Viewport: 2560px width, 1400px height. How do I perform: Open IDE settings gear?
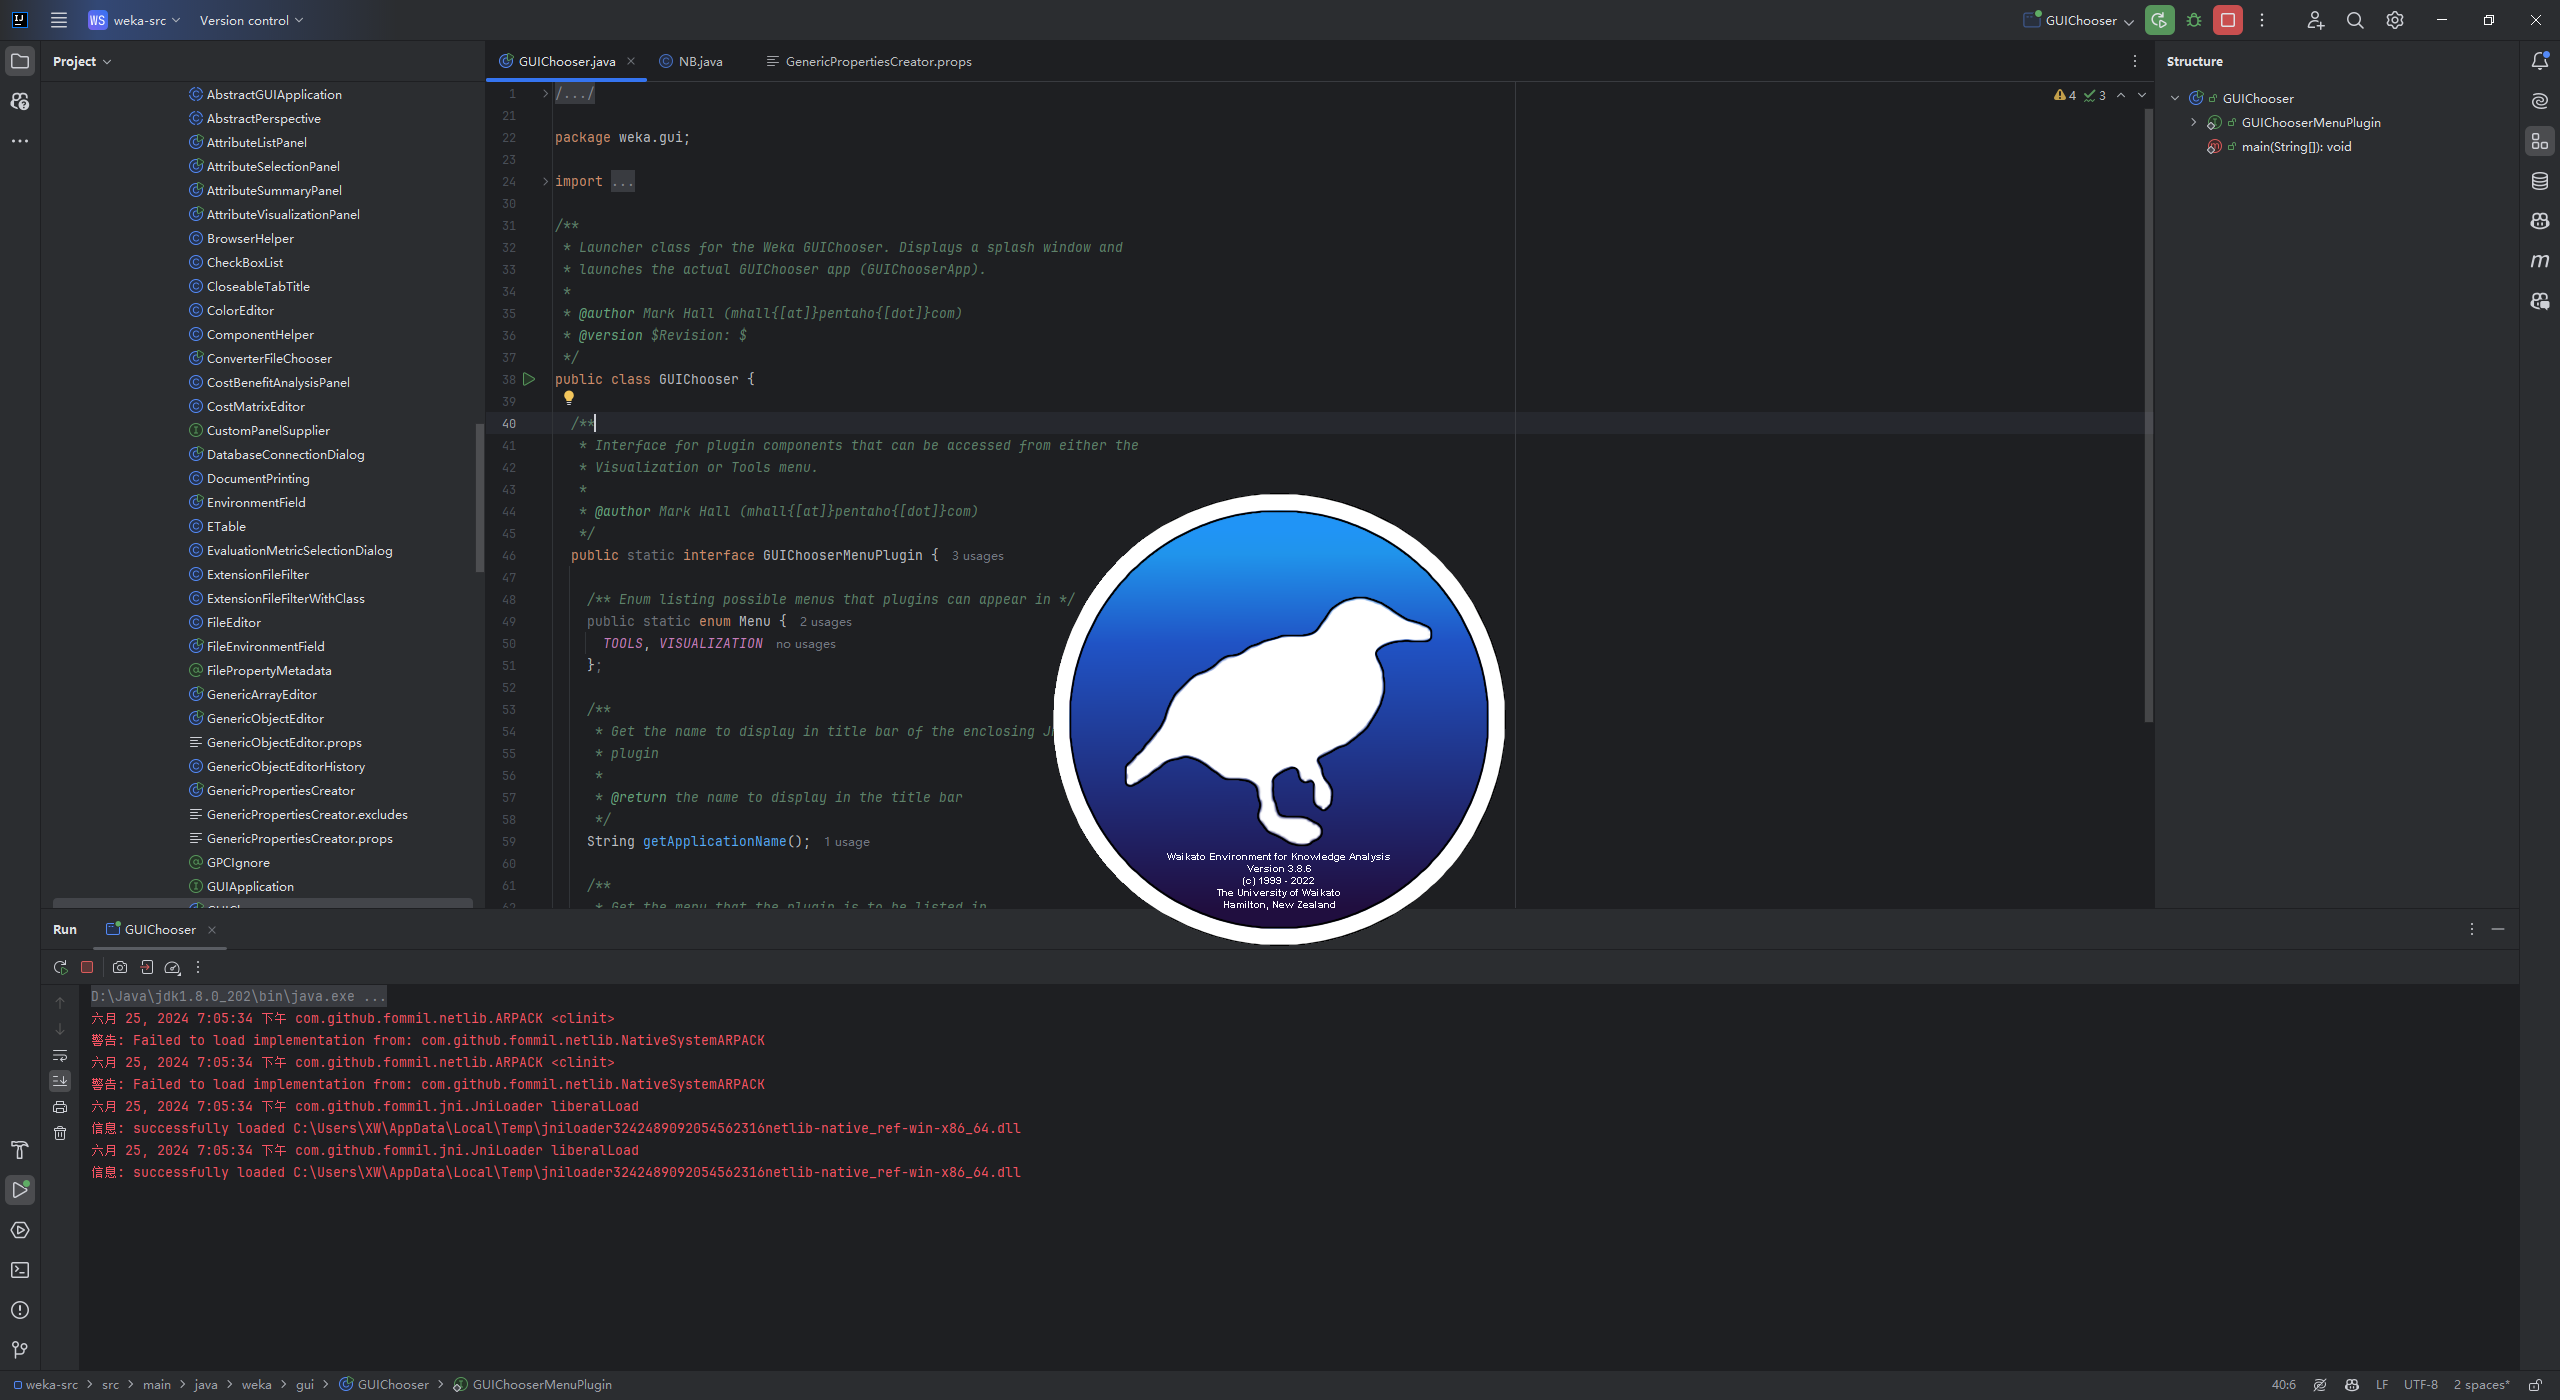[2395, 20]
